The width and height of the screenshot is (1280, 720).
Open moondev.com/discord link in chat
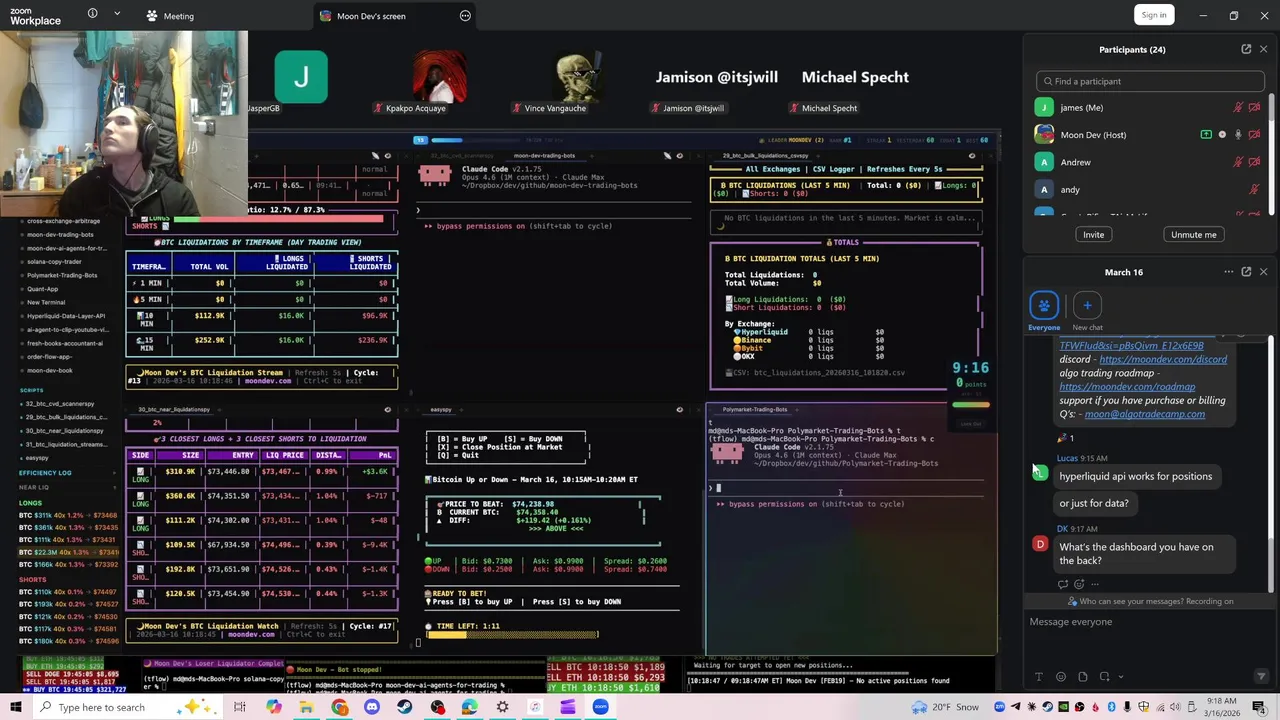(1163, 359)
